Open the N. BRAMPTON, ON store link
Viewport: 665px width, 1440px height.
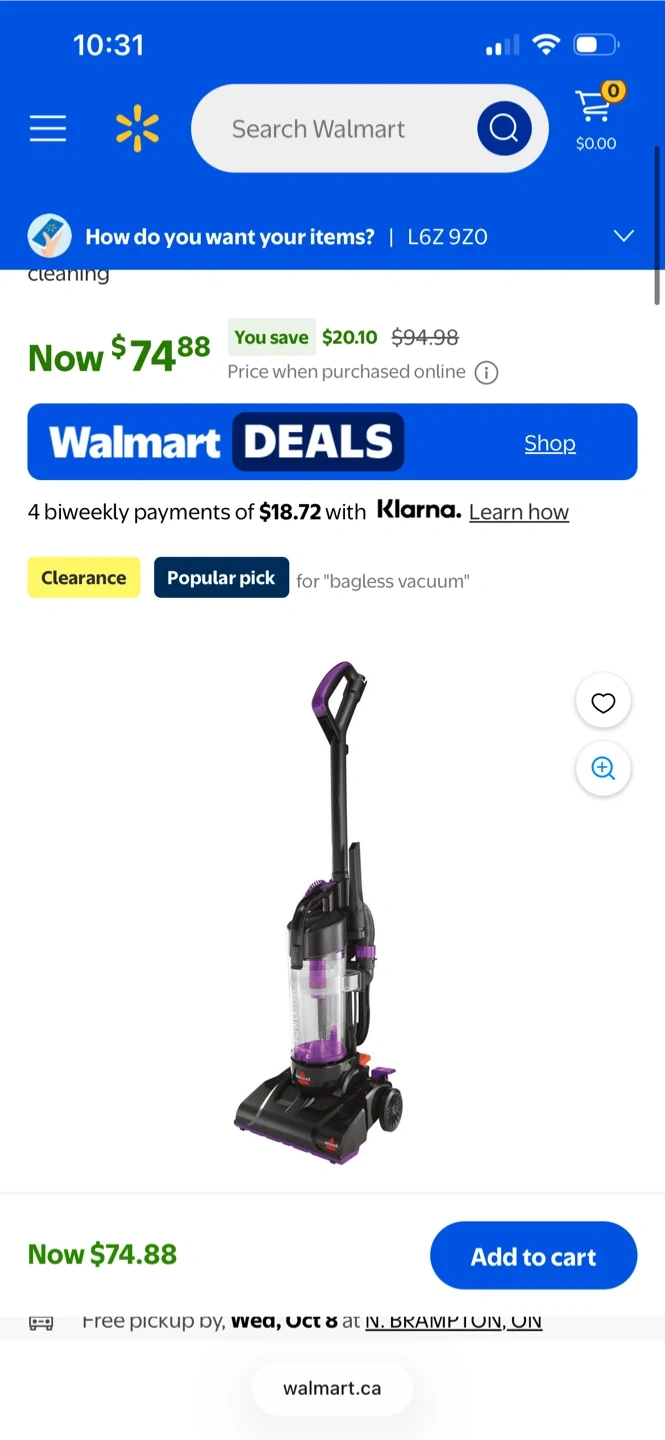coord(454,1321)
